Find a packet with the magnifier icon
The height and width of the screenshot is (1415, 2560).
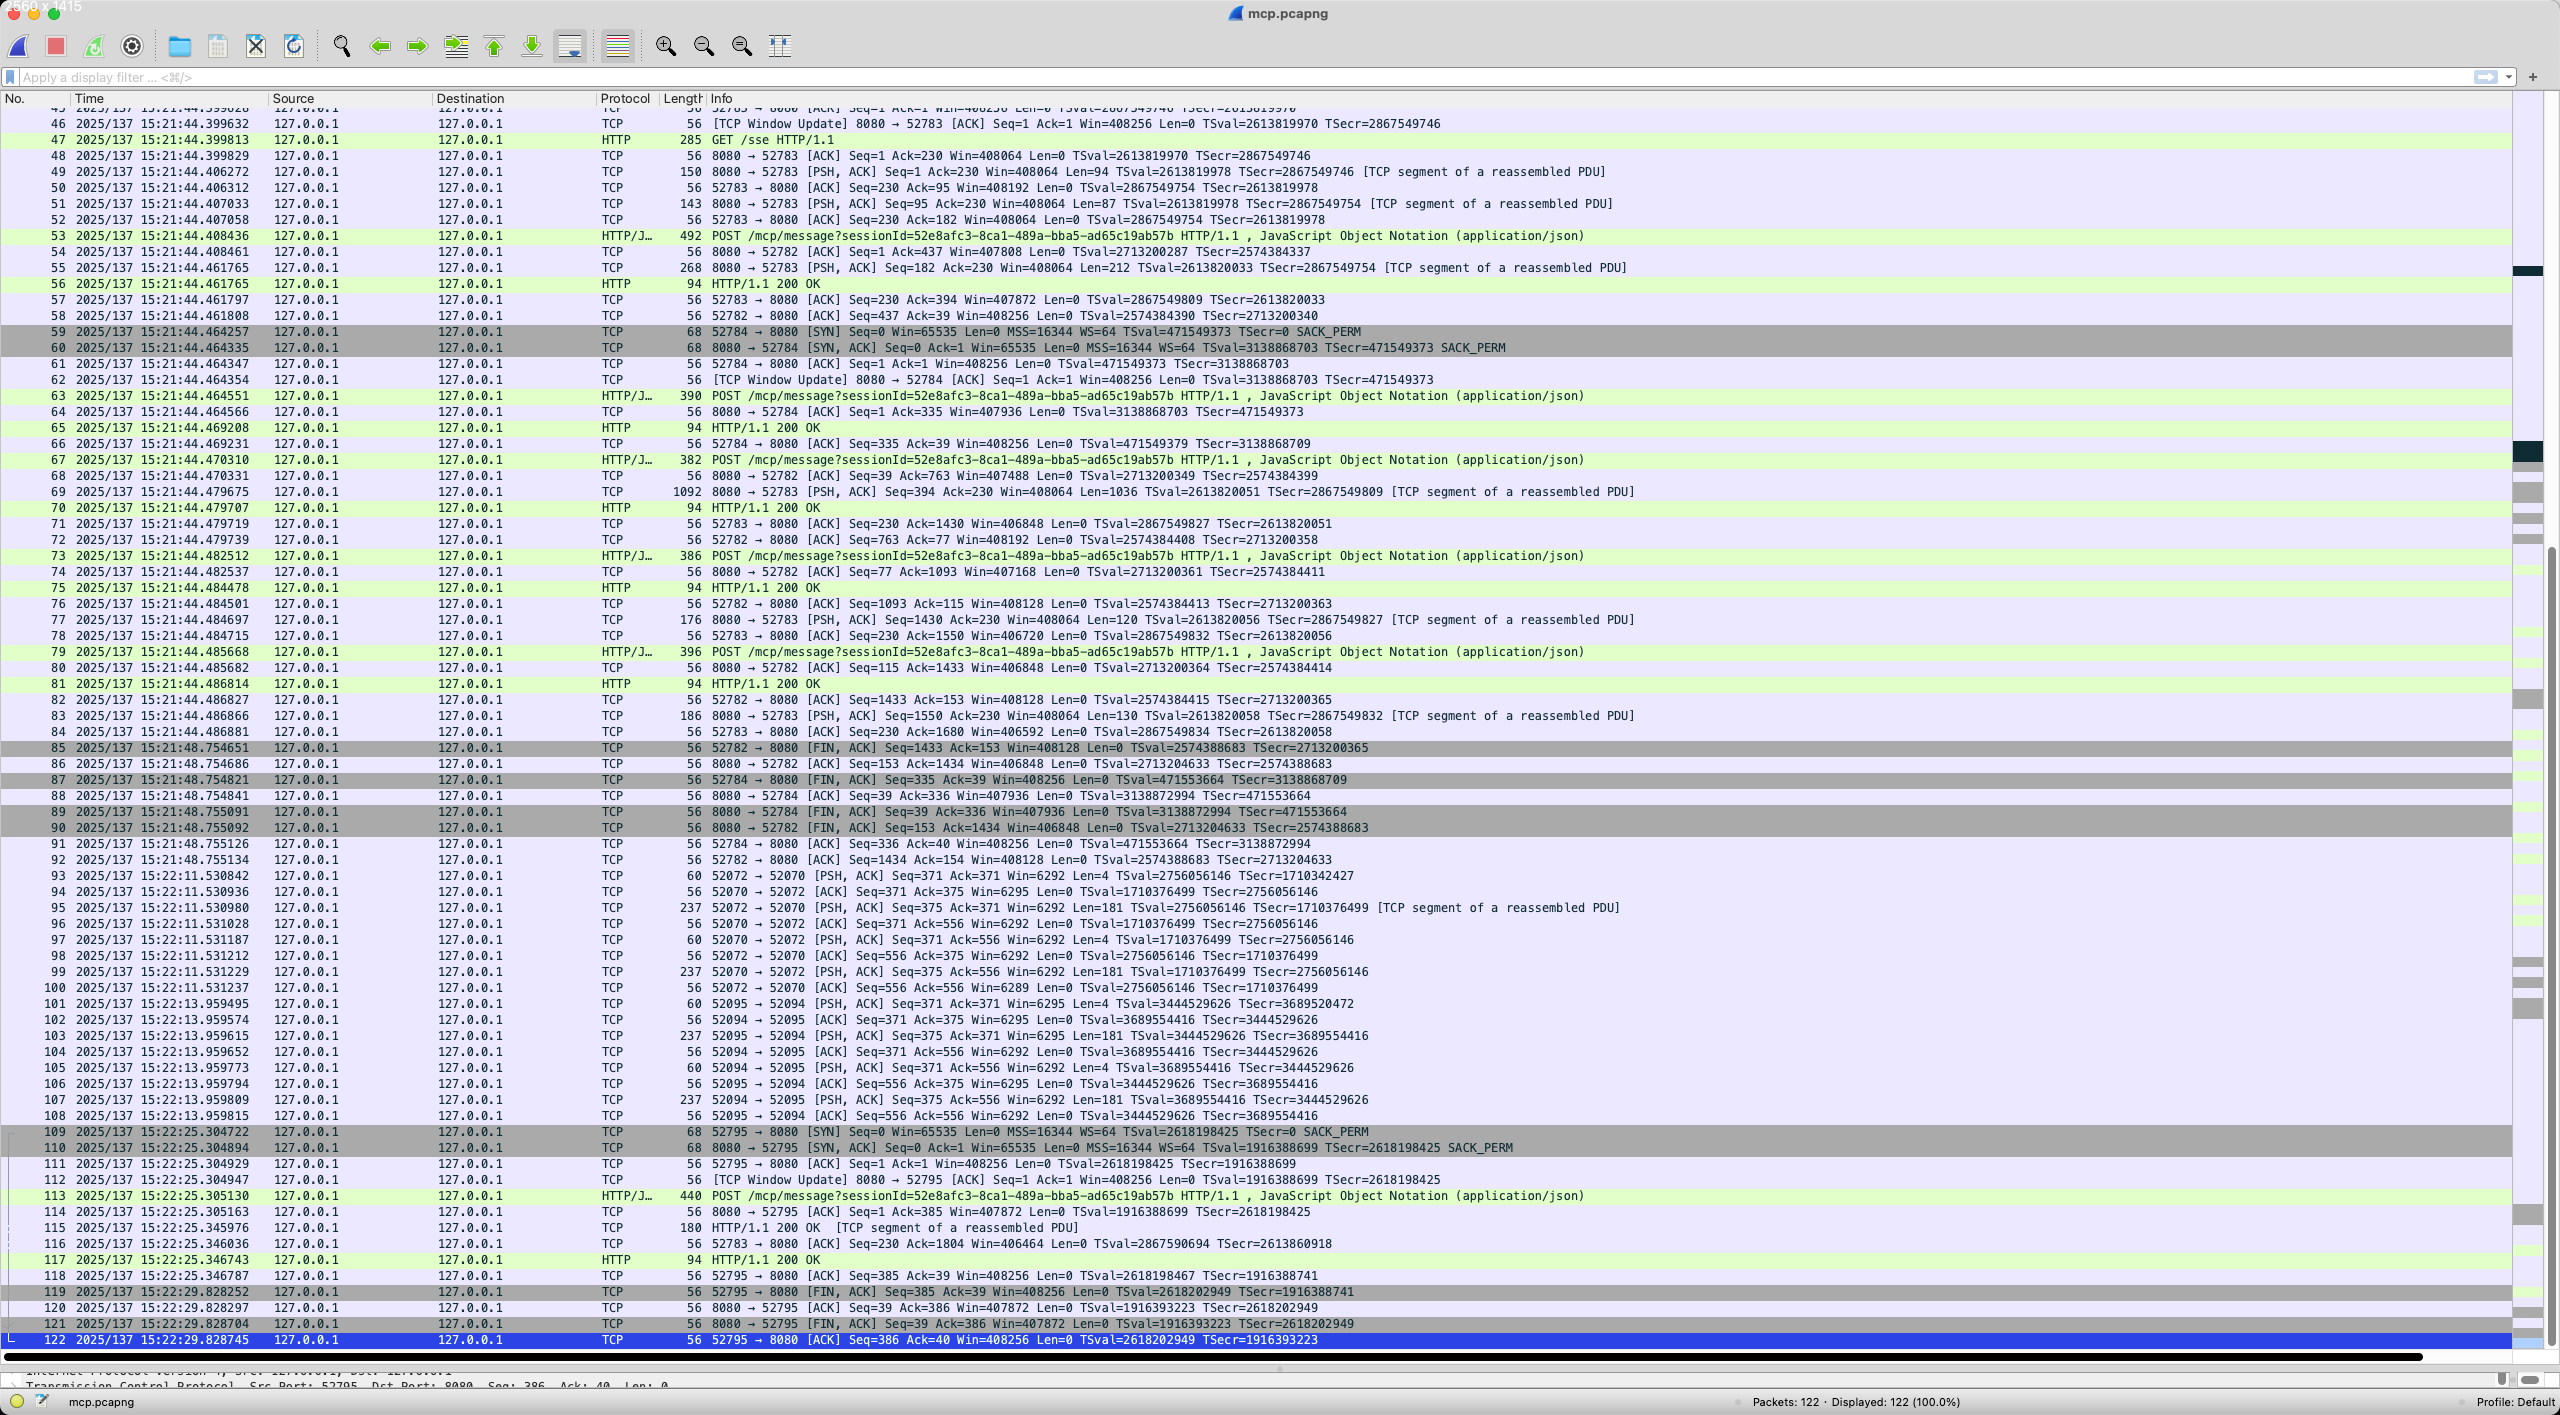[342, 46]
